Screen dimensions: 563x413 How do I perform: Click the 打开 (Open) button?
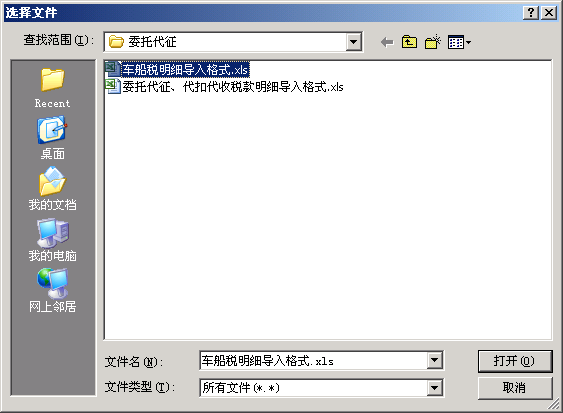515,361
